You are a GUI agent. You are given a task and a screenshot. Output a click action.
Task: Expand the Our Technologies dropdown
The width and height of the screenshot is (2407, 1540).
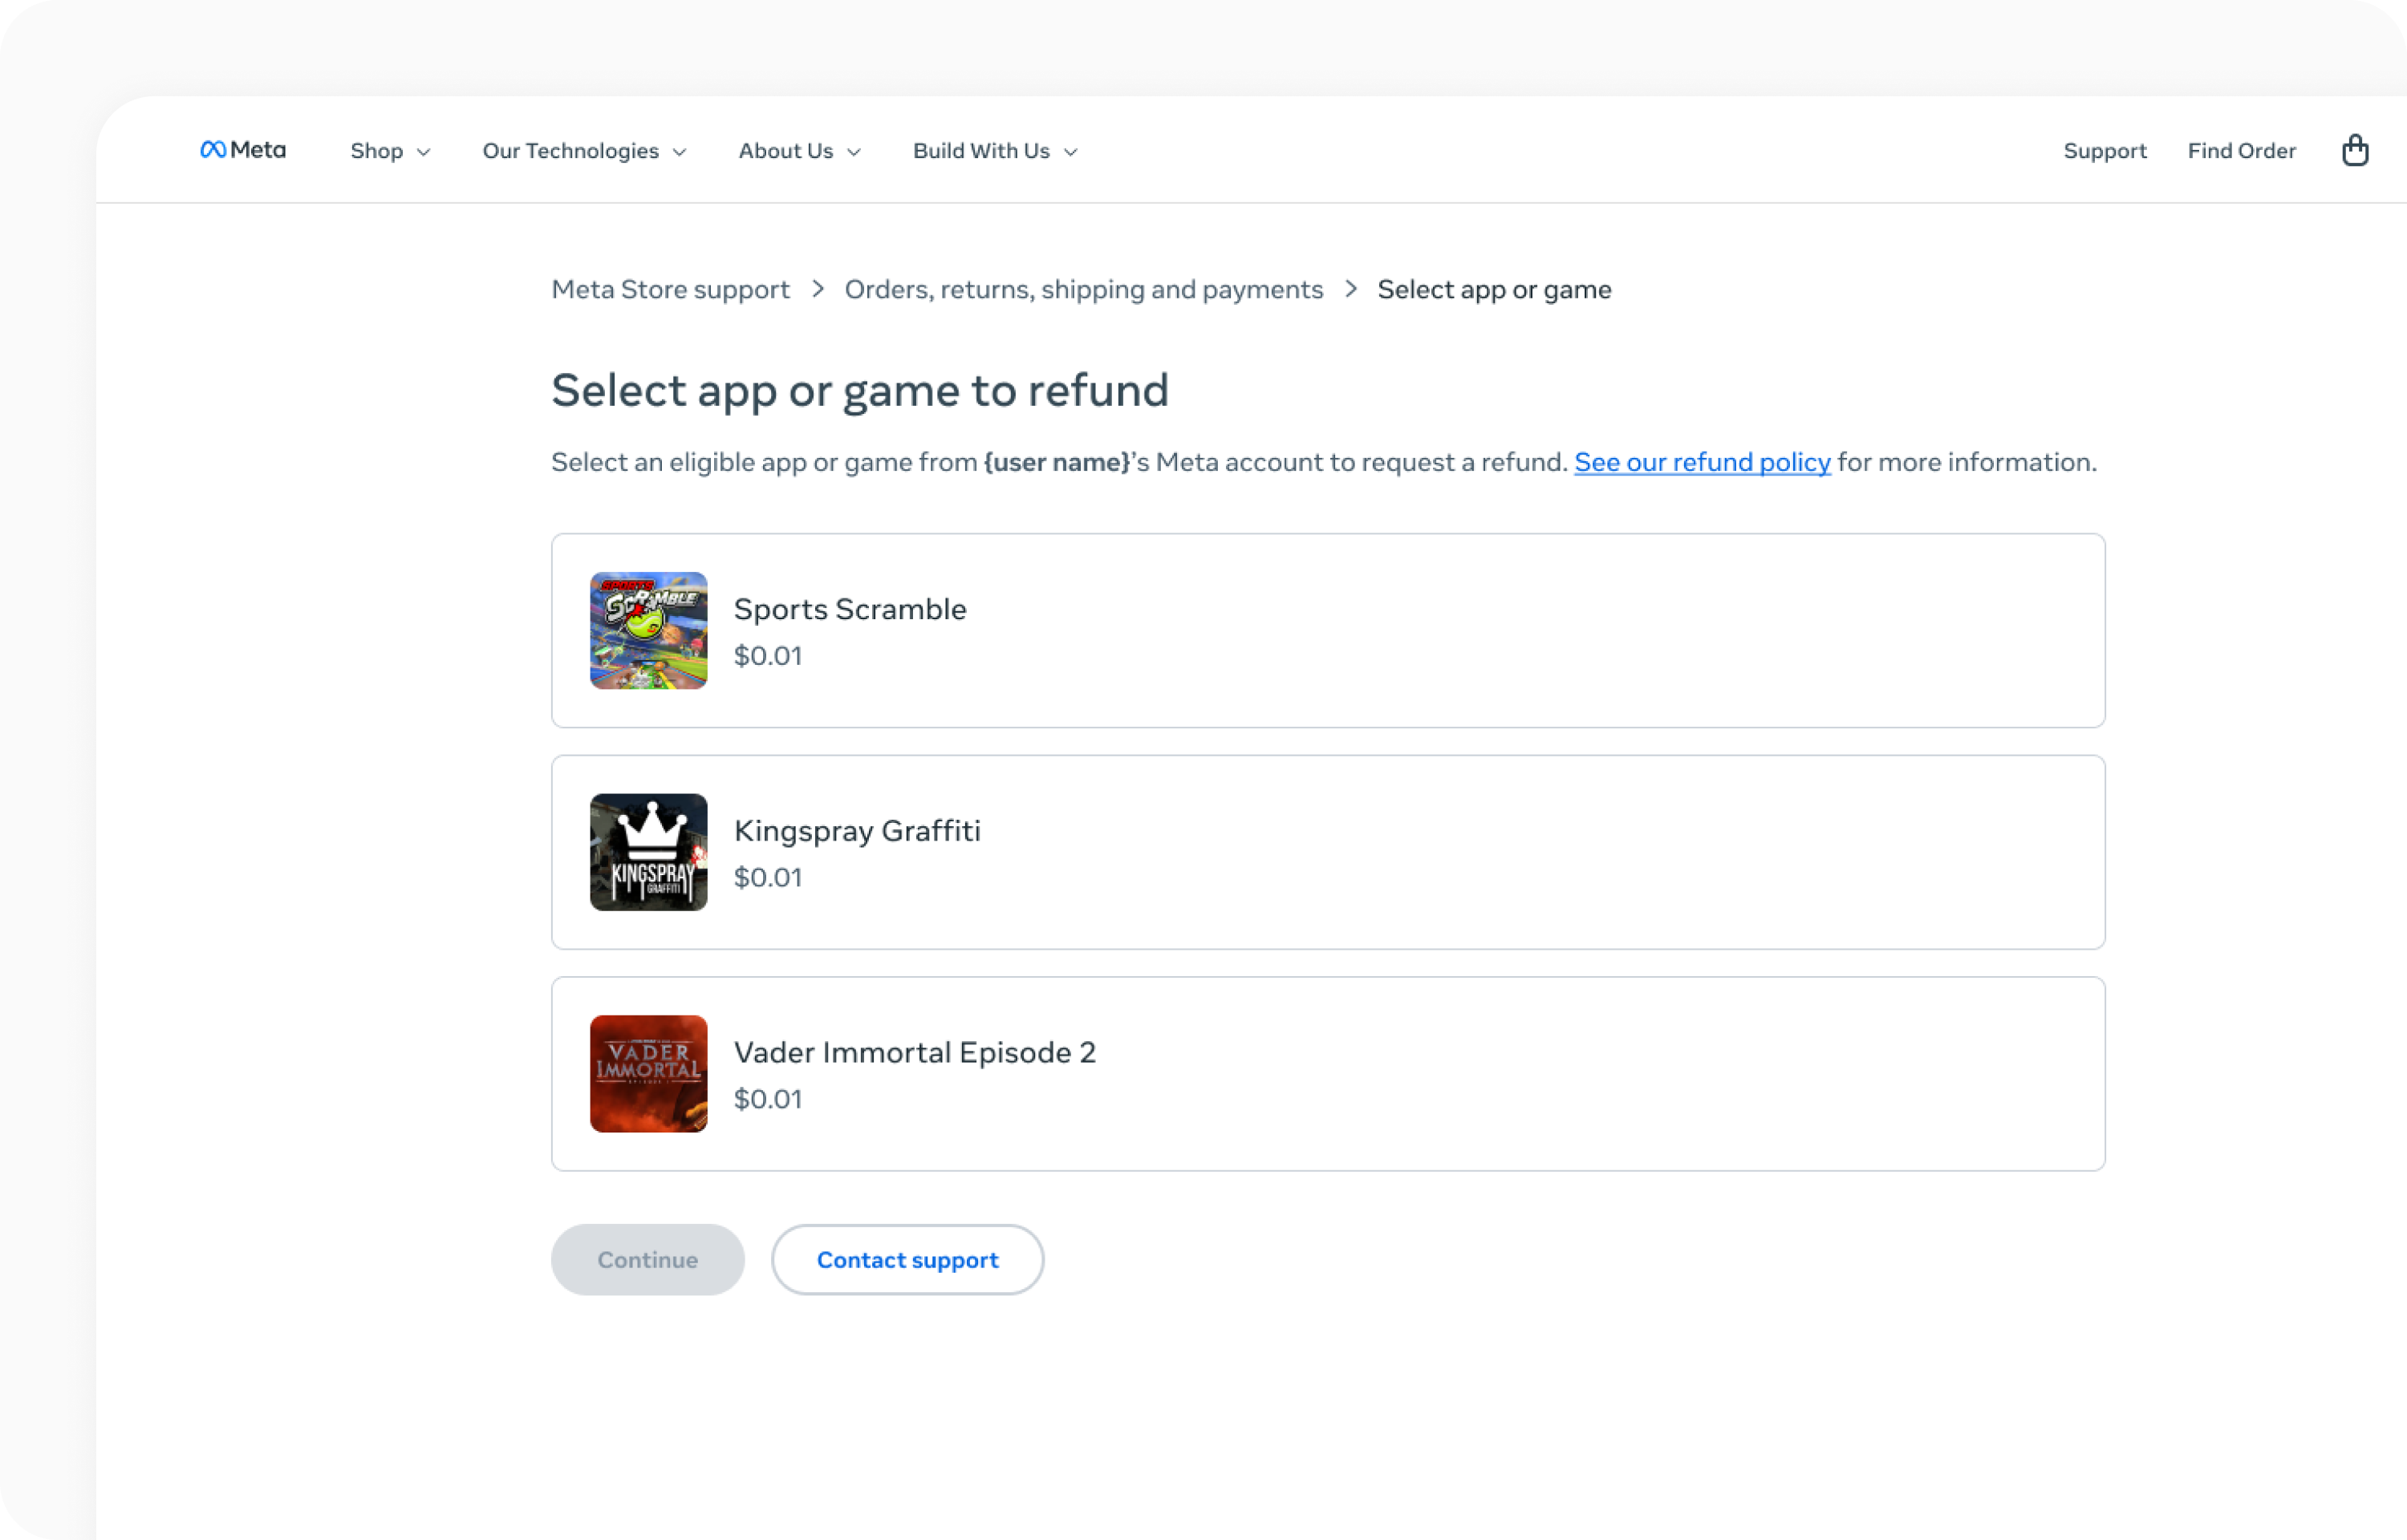584,151
